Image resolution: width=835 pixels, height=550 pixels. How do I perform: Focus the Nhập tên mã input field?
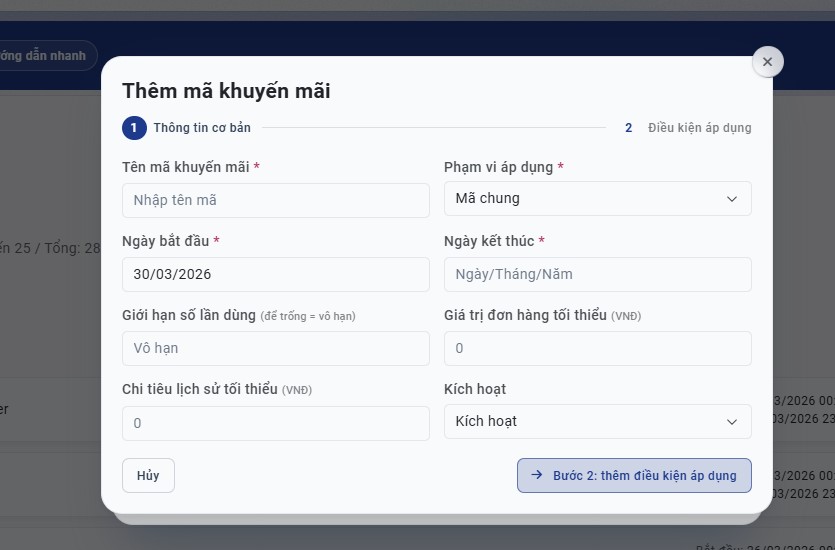point(276,200)
